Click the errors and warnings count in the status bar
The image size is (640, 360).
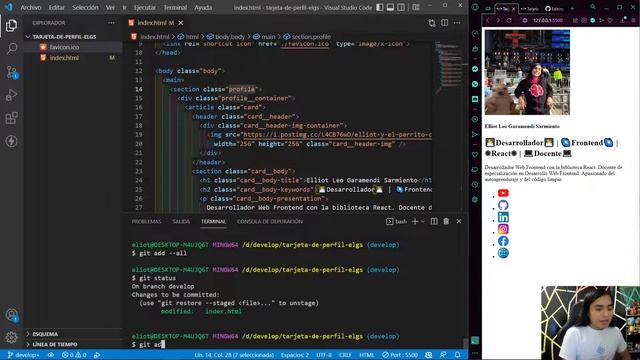coord(74,355)
